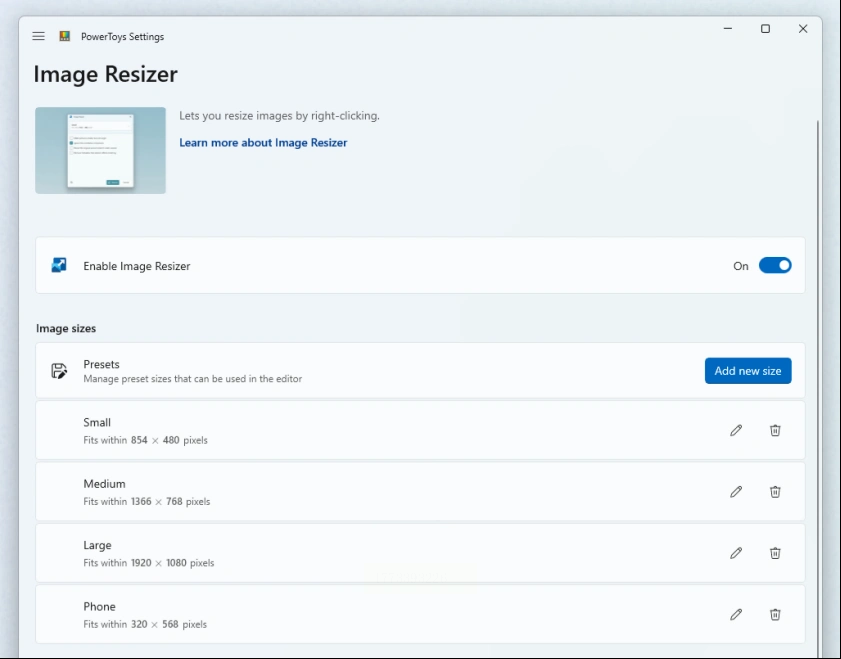Open the hamburger navigation menu
This screenshot has height=659, width=841.
click(38, 36)
